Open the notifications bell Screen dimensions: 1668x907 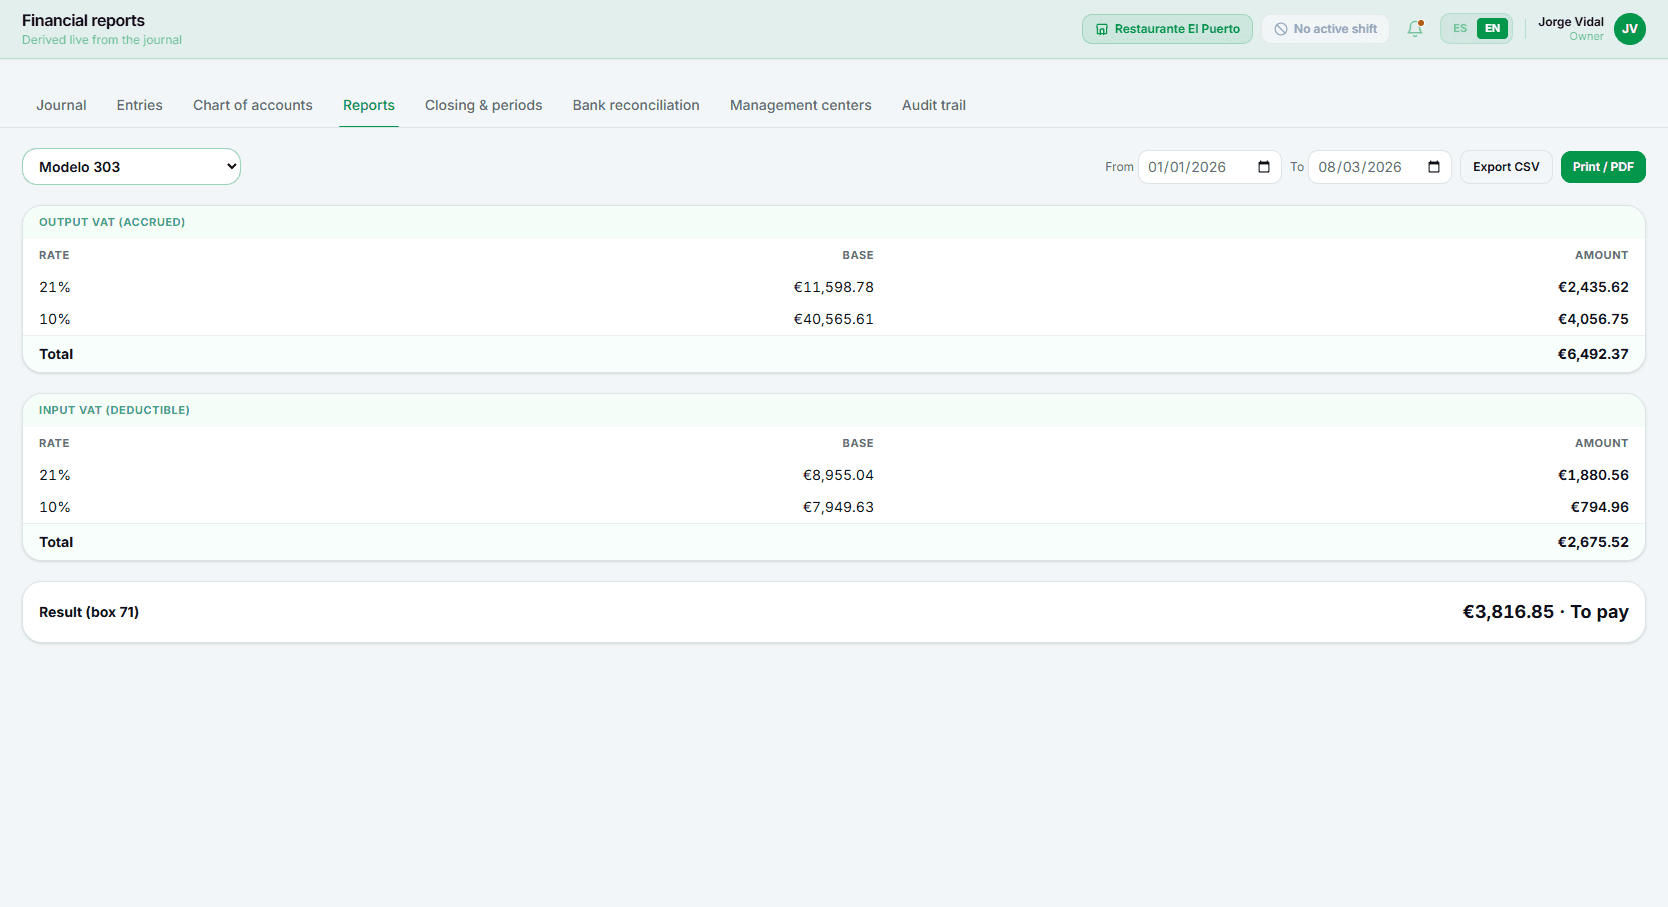(1414, 29)
